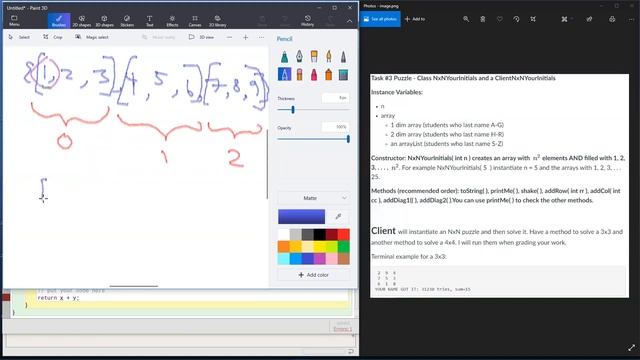Click the Photos zoom magnifier icon
The height and width of the screenshot is (360, 640).
coord(466,19)
